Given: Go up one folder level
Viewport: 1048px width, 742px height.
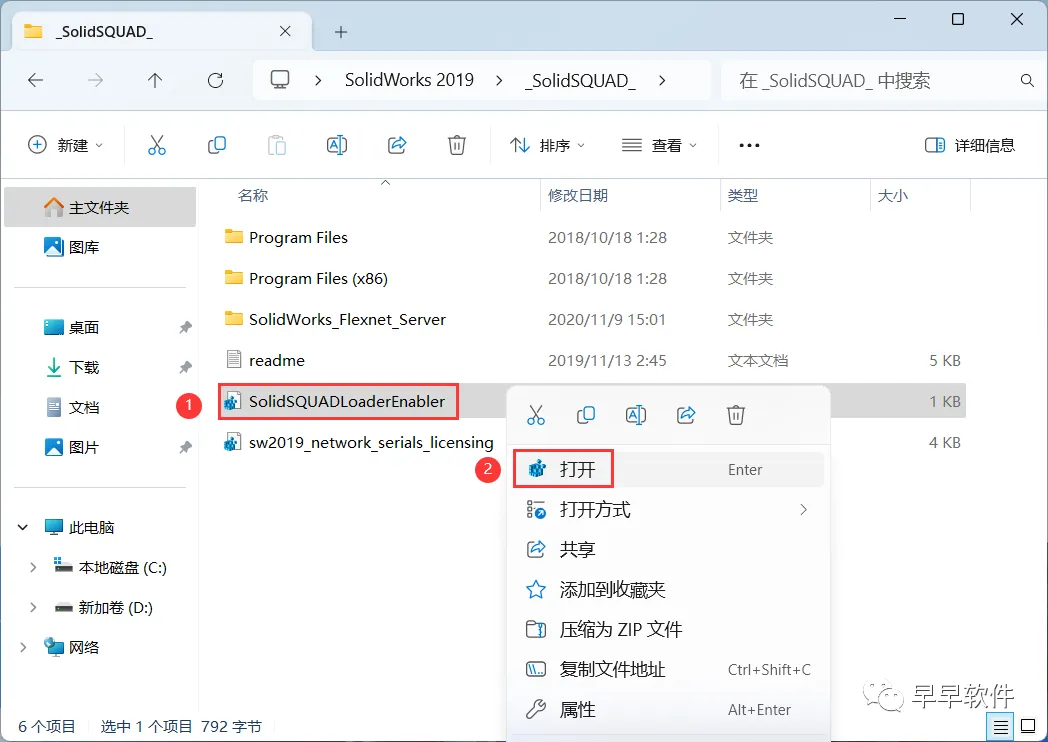Looking at the screenshot, I should point(155,81).
